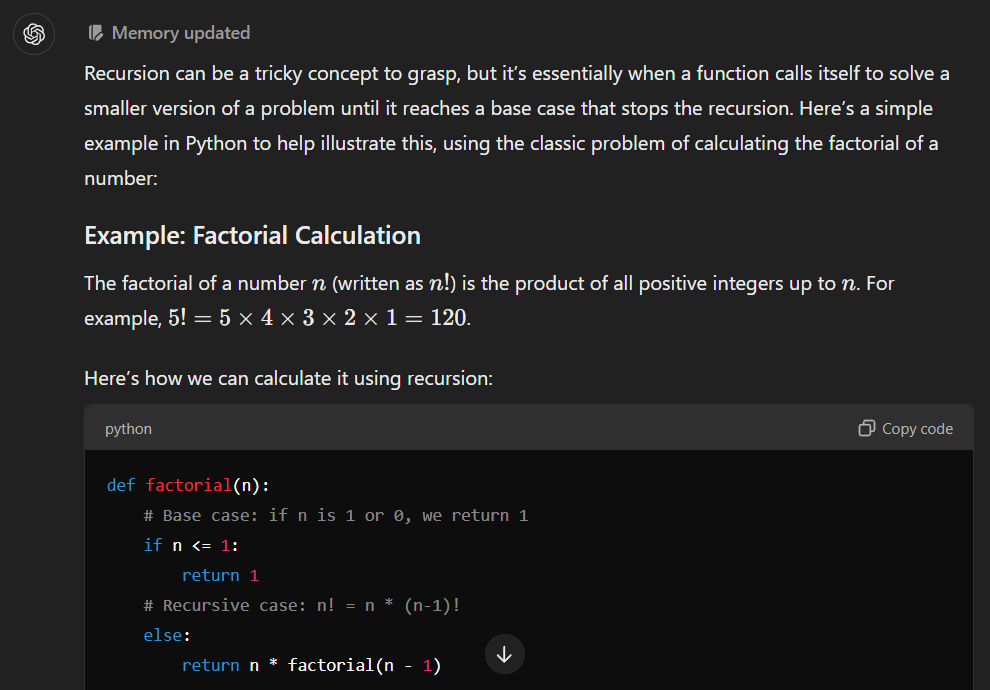The height and width of the screenshot is (690, 990).
Task: Click the Example: Factorial Calculation heading
Action: [252, 236]
